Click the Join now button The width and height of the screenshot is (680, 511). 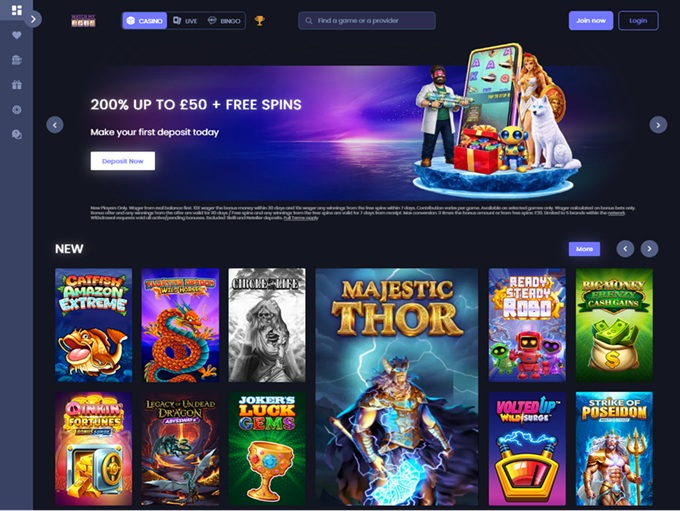click(x=591, y=20)
